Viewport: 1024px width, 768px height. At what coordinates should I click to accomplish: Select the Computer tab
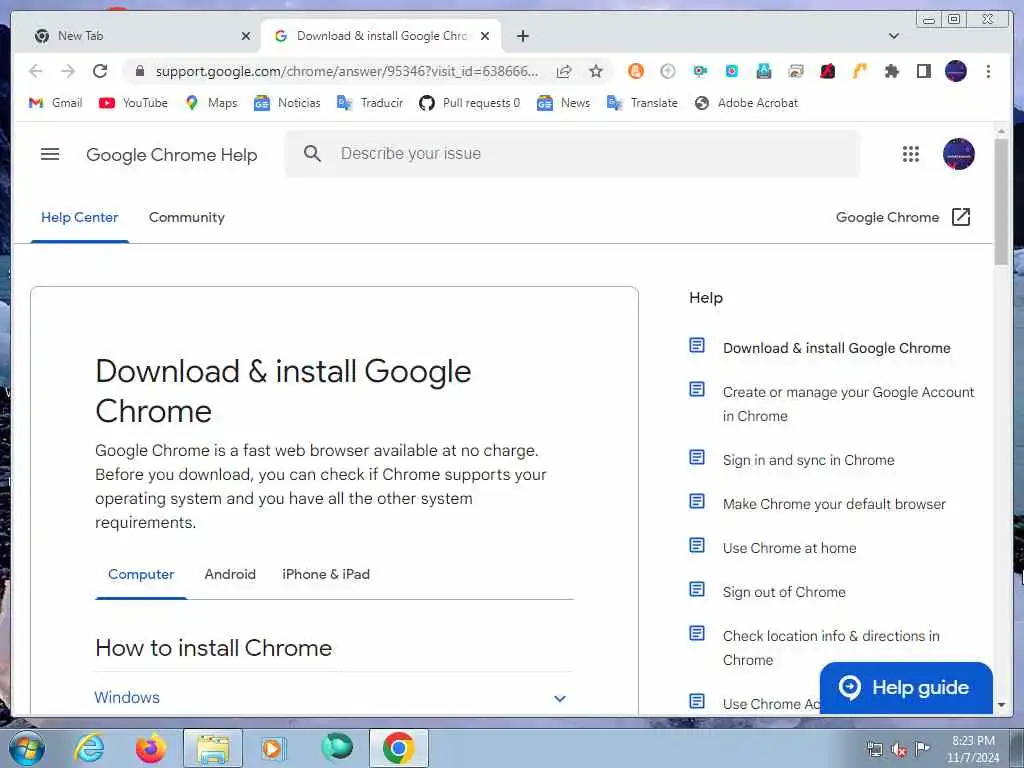pyautogui.click(x=141, y=575)
